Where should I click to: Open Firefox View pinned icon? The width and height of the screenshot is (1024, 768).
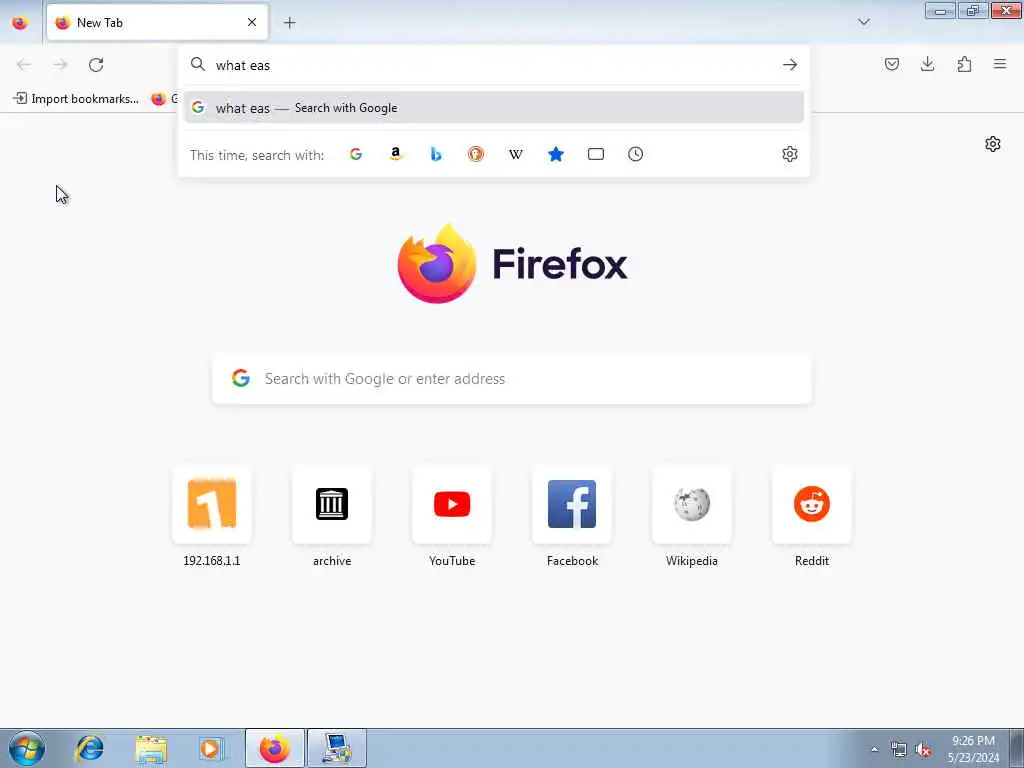(20, 23)
